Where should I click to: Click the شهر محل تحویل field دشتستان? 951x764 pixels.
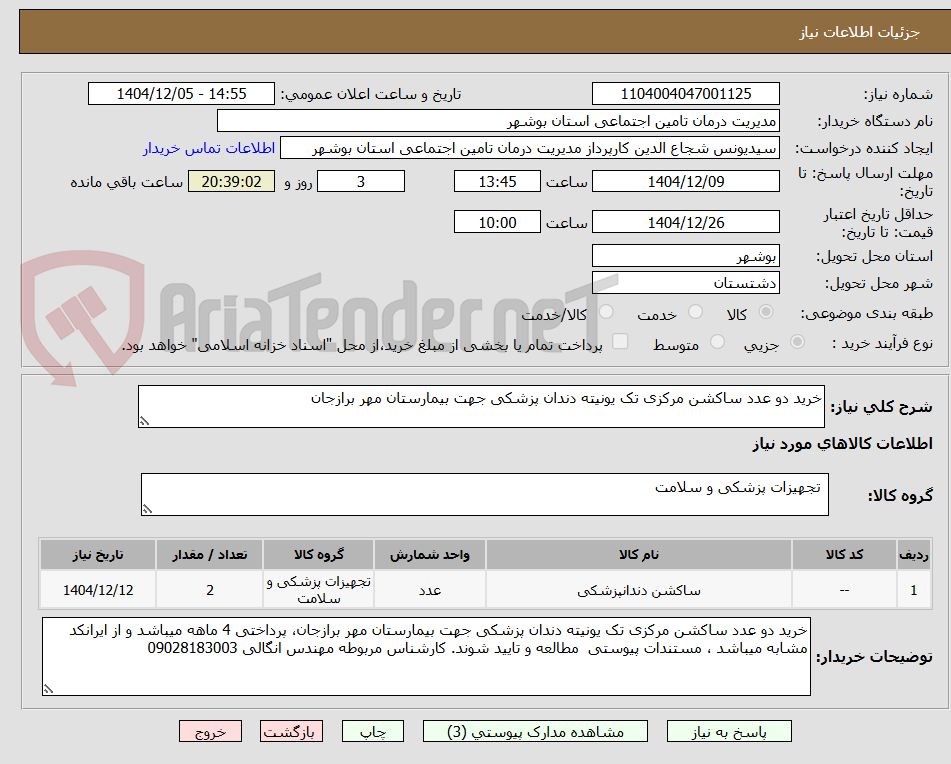pos(685,283)
